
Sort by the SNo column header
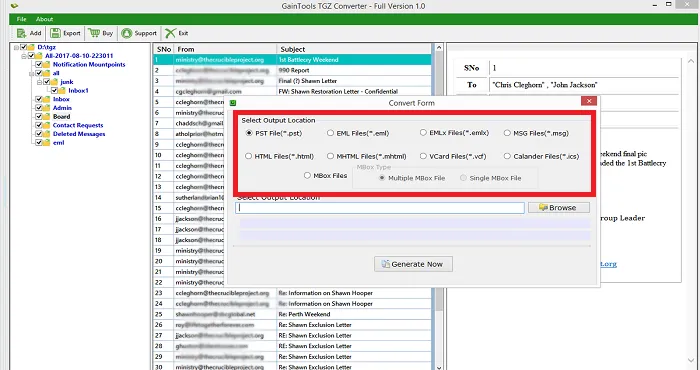click(164, 49)
